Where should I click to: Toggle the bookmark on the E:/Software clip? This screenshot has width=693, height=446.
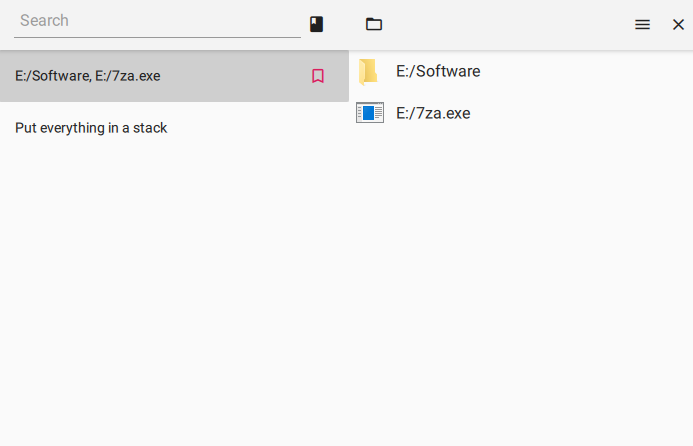click(318, 76)
